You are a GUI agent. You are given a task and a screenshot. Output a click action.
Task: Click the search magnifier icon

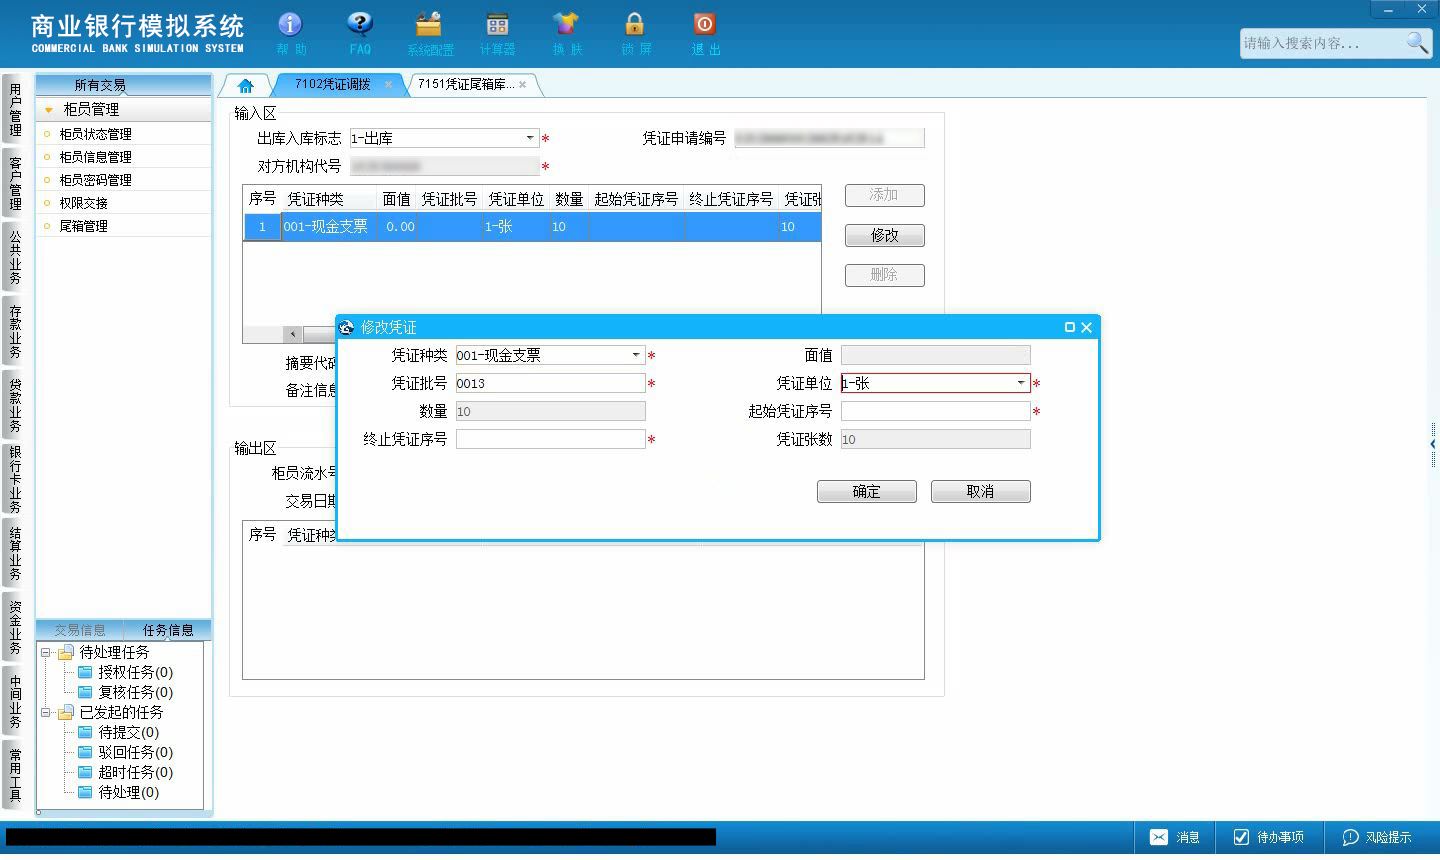tap(1417, 42)
